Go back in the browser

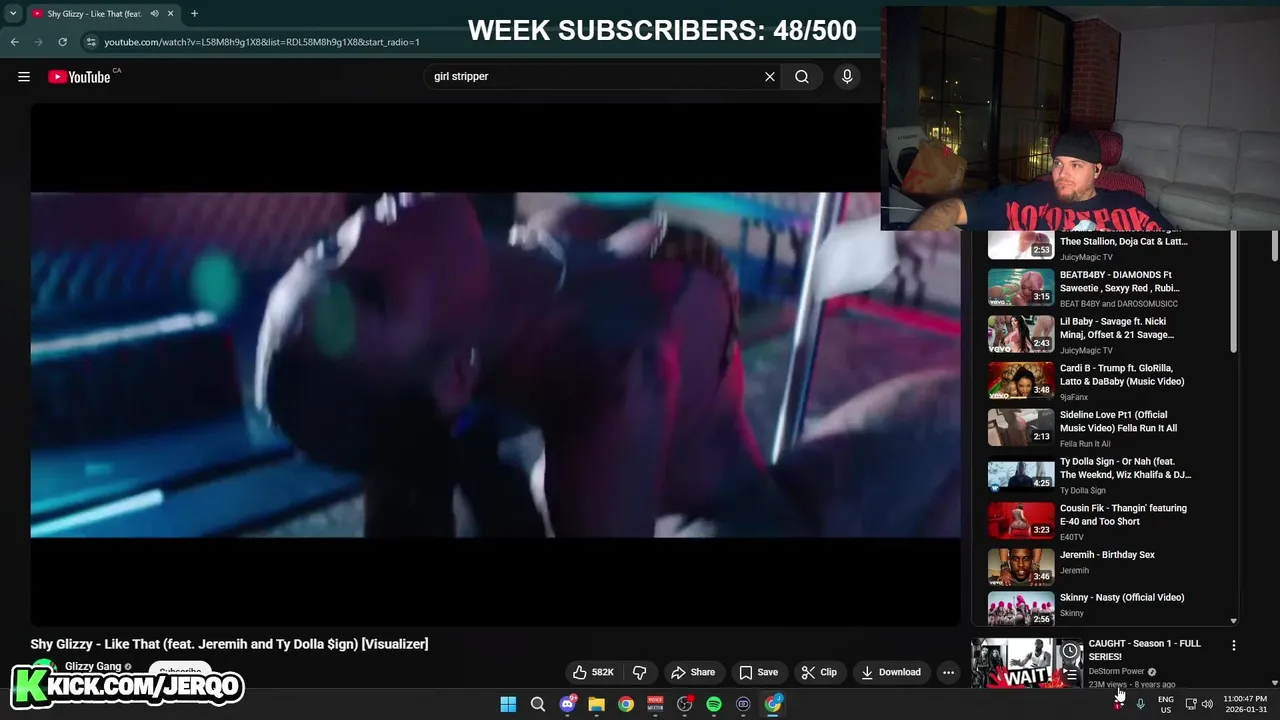coord(14,42)
